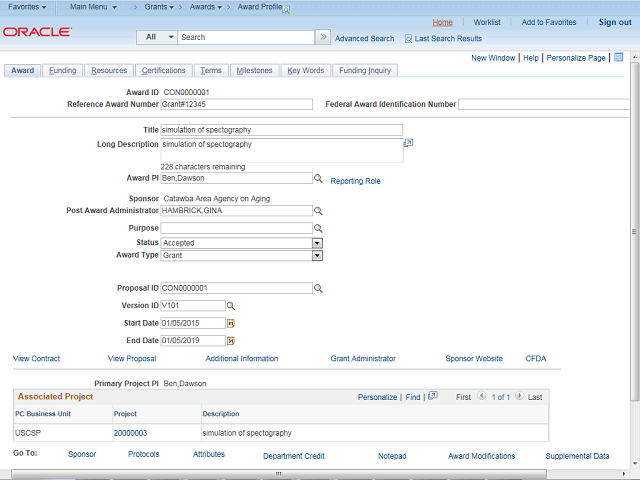Screen dimensions: 640x480
Task: Expand the Award Type dropdown
Action: click(317, 256)
